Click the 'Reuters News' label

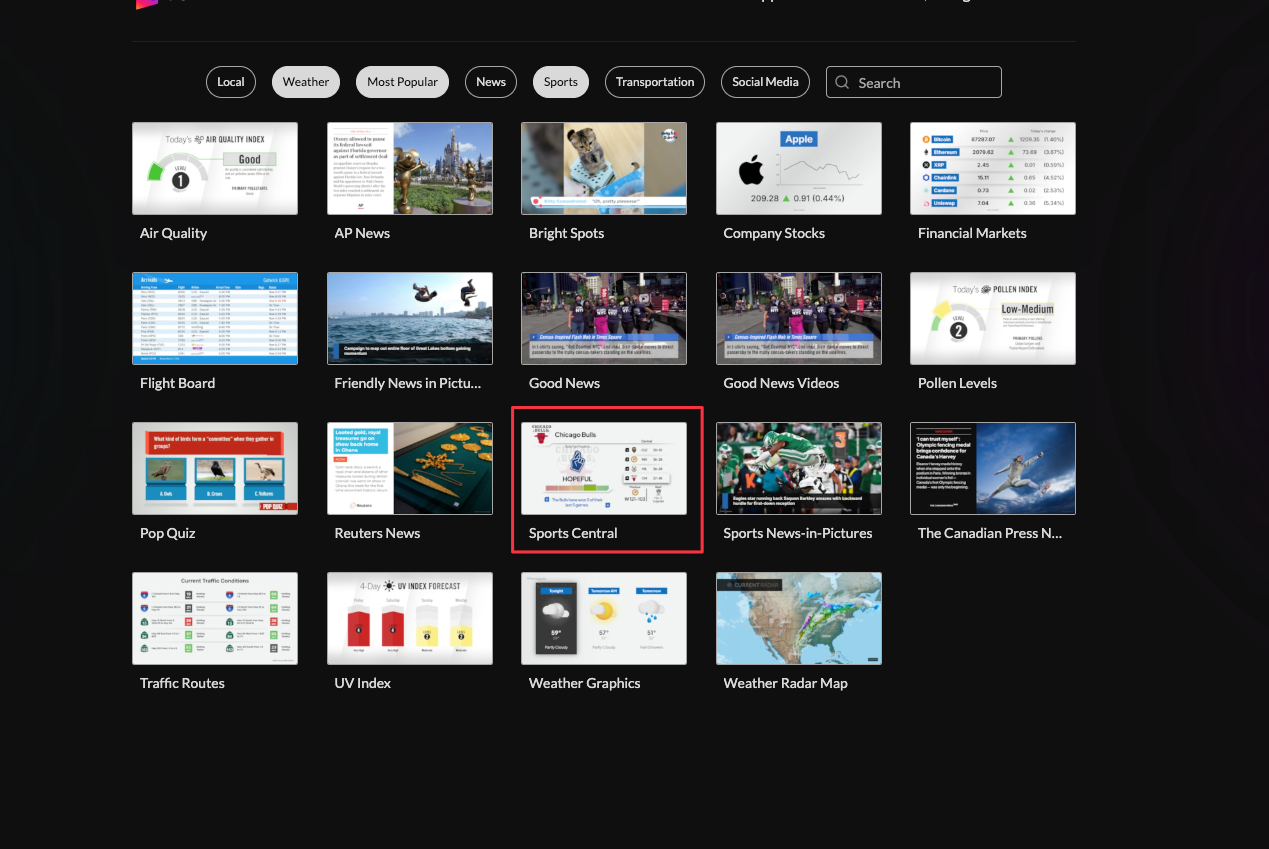pos(377,533)
